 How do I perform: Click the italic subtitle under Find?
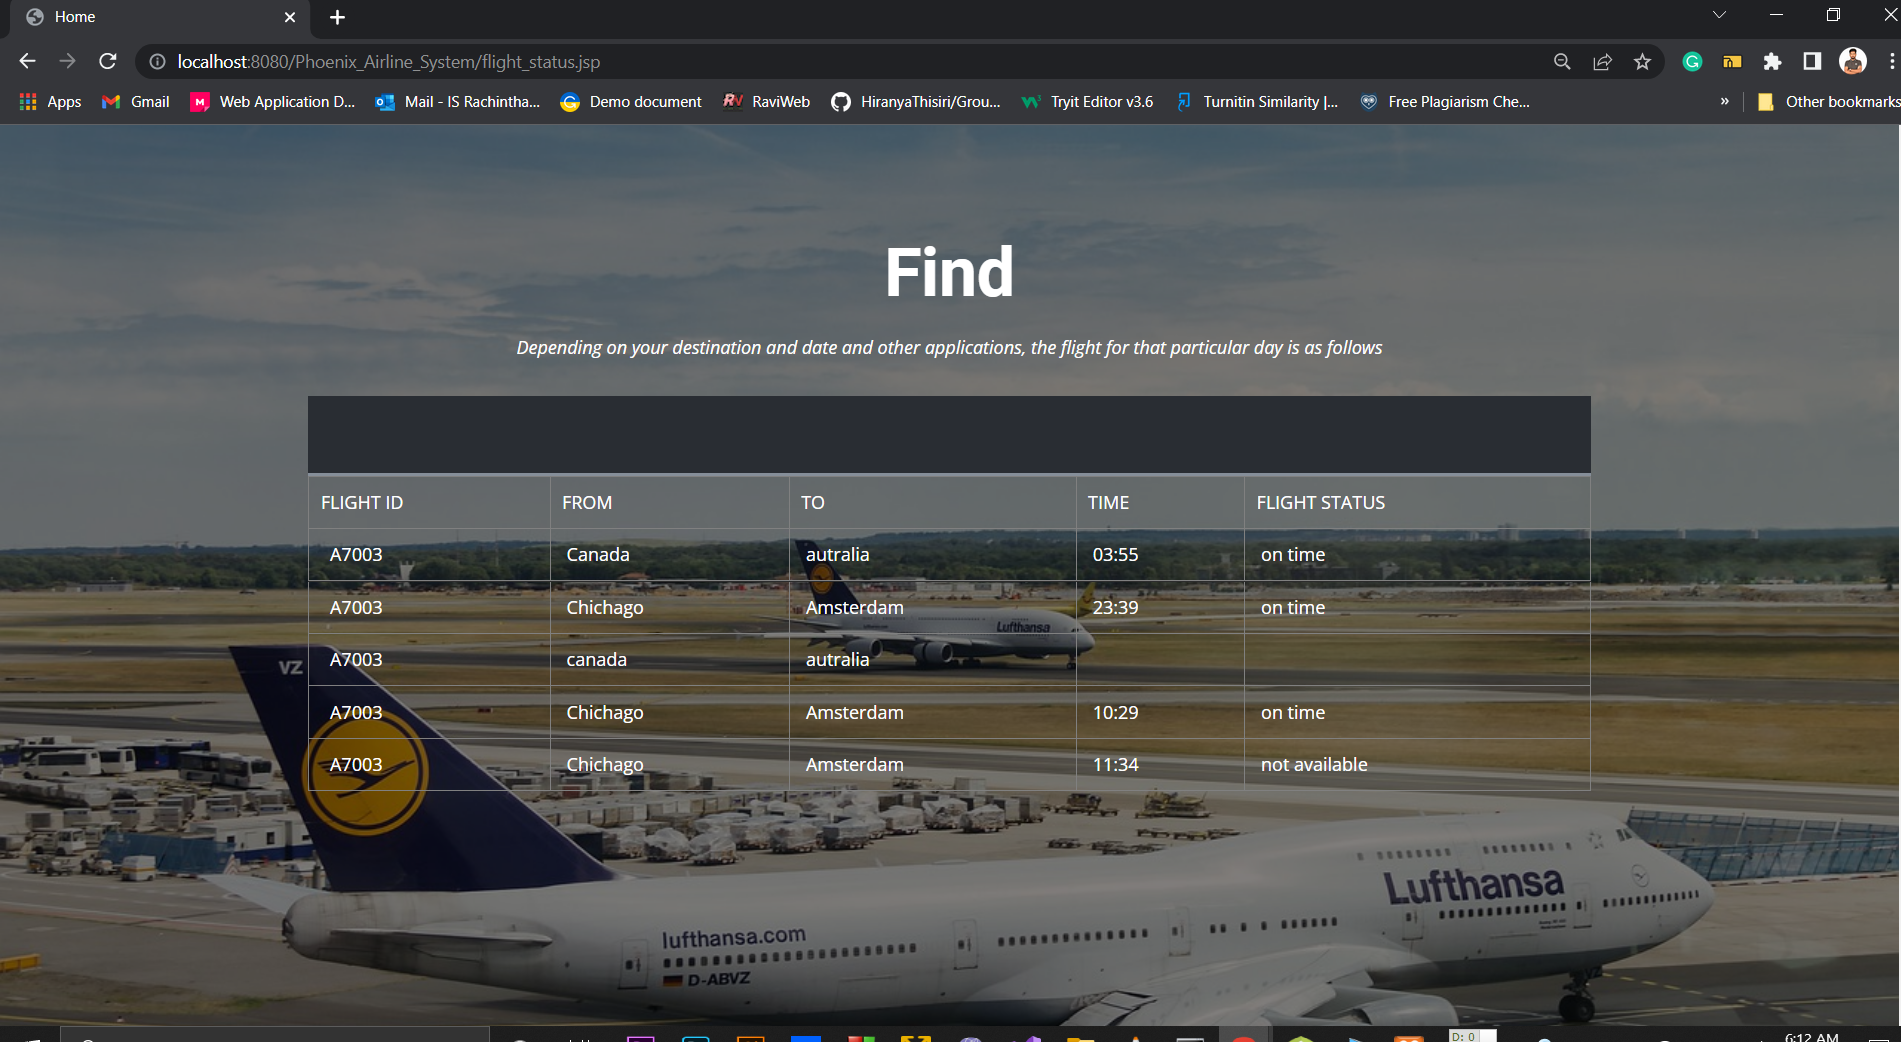coord(949,347)
